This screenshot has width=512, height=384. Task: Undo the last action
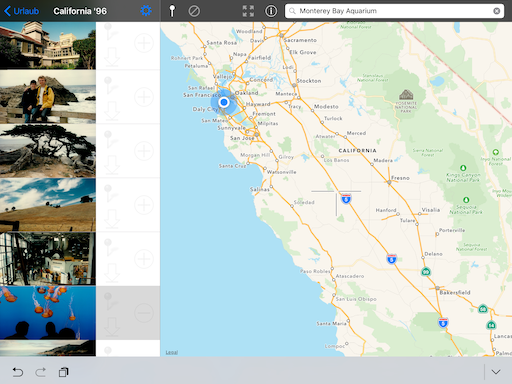[18, 372]
